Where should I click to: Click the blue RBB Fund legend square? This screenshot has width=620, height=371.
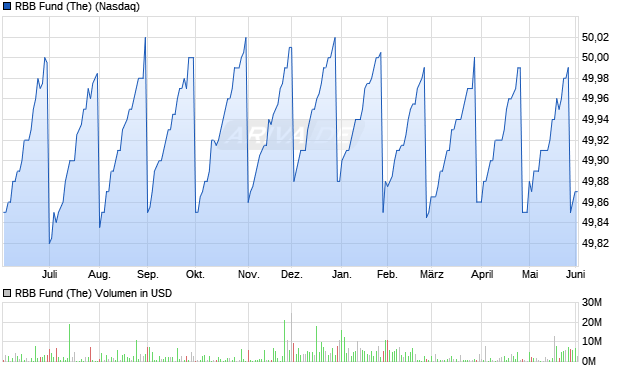click(7, 6)
